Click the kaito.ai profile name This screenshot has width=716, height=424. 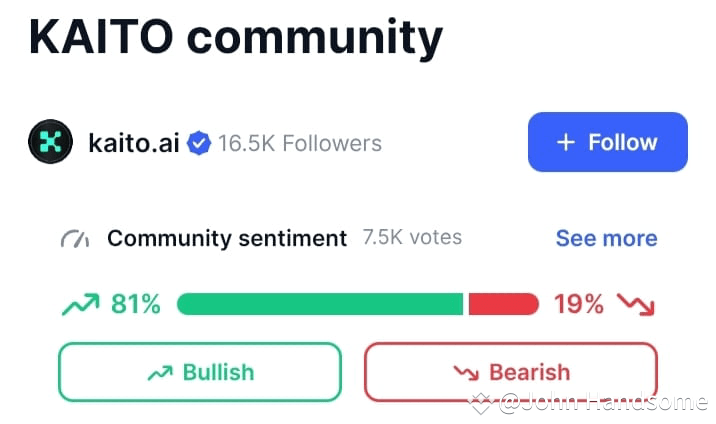pos(133,143)
